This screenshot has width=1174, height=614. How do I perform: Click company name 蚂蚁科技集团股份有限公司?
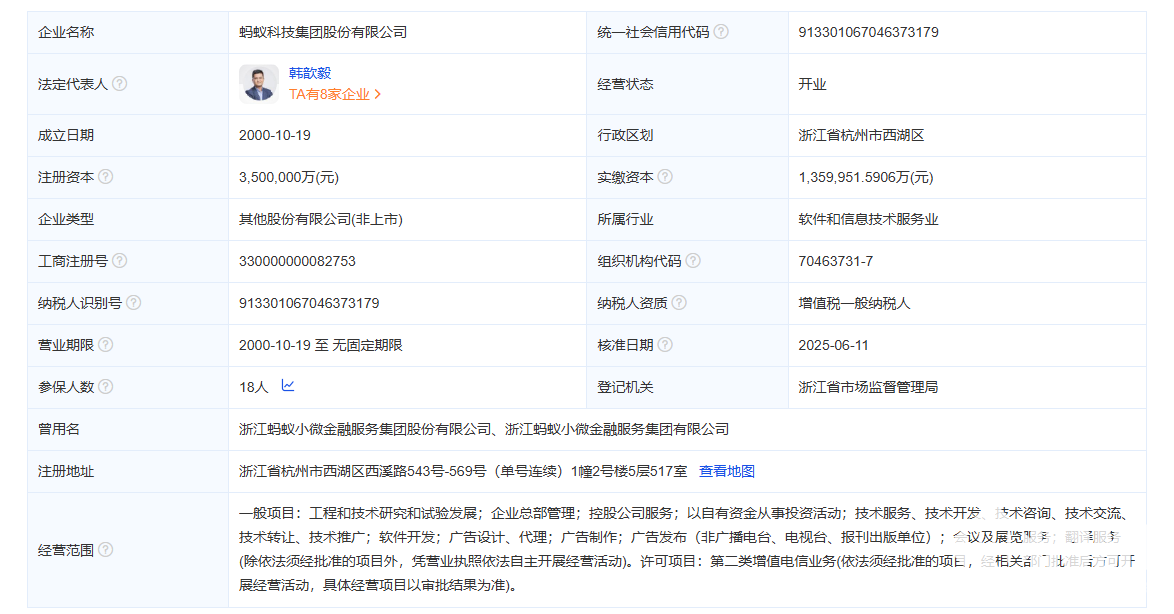click(323, 32)
